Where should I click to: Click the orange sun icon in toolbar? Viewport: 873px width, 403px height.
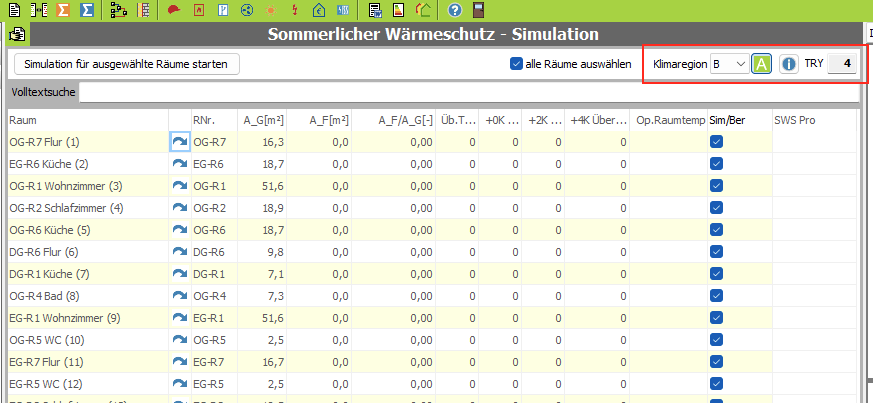272,11
